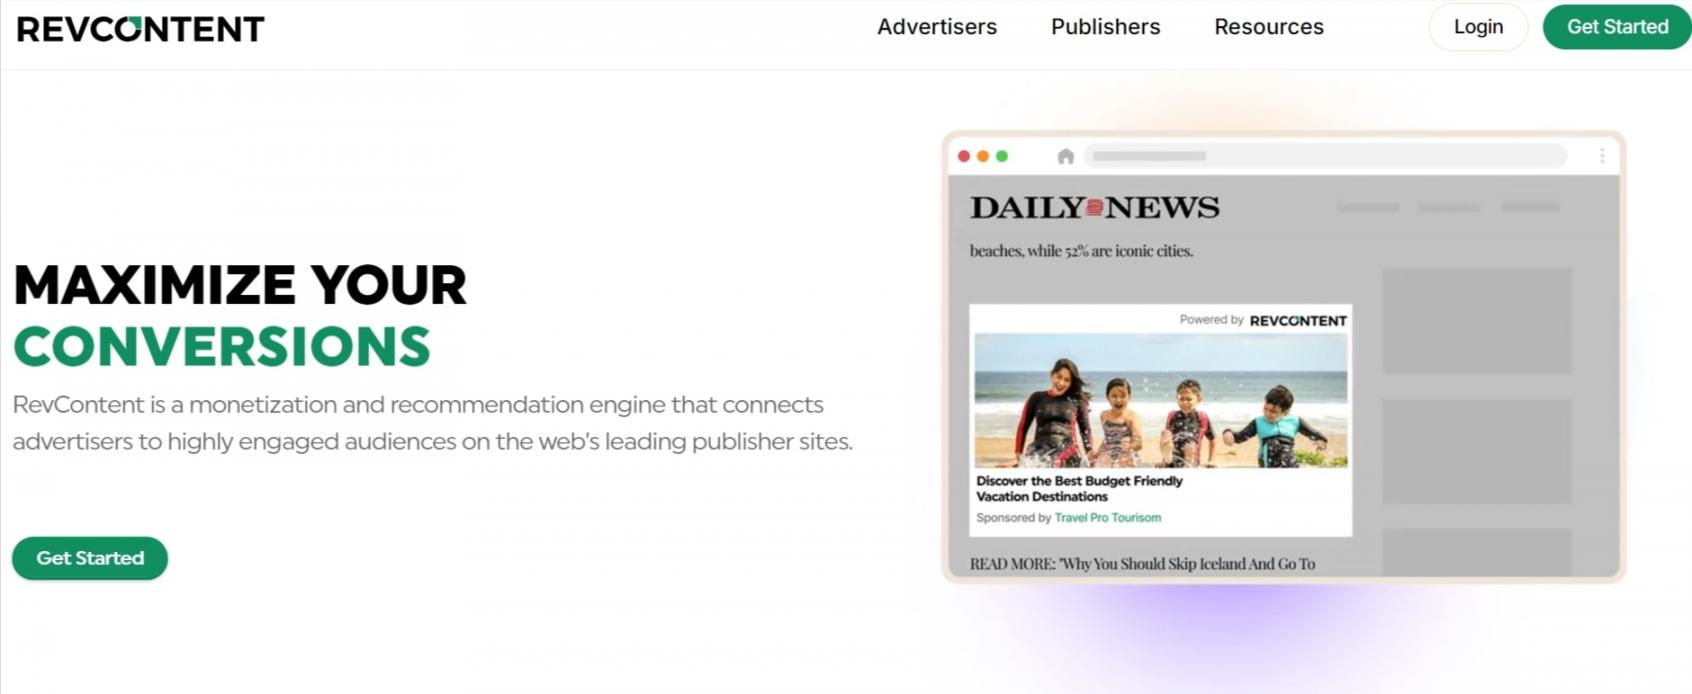
Task: Click Get Started below the hero text
Action: click(x=90, y=558)
